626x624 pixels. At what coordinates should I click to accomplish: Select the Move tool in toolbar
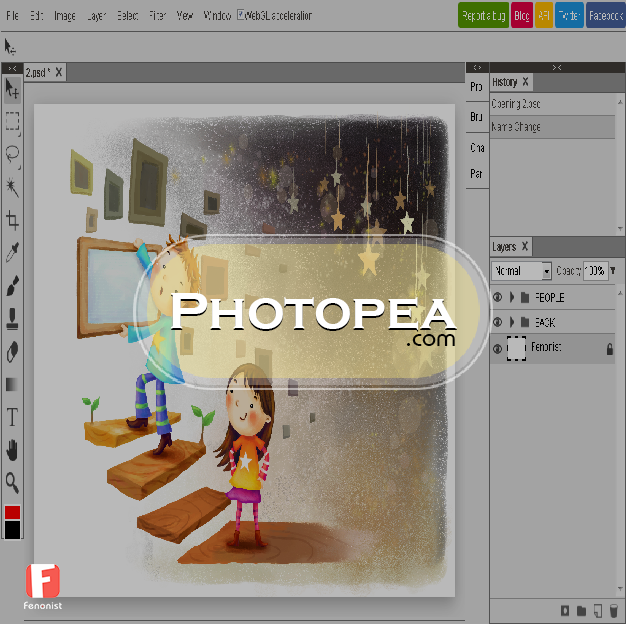[12, 89]
